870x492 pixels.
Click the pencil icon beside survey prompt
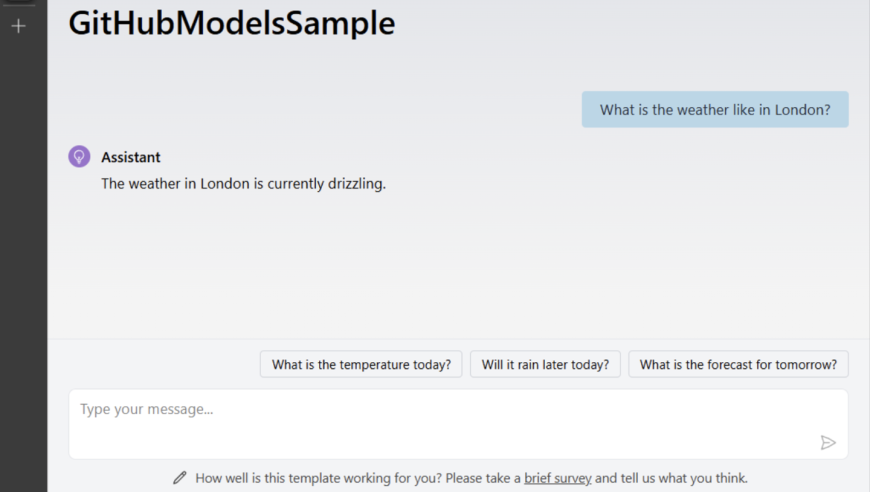coord(180,478)
